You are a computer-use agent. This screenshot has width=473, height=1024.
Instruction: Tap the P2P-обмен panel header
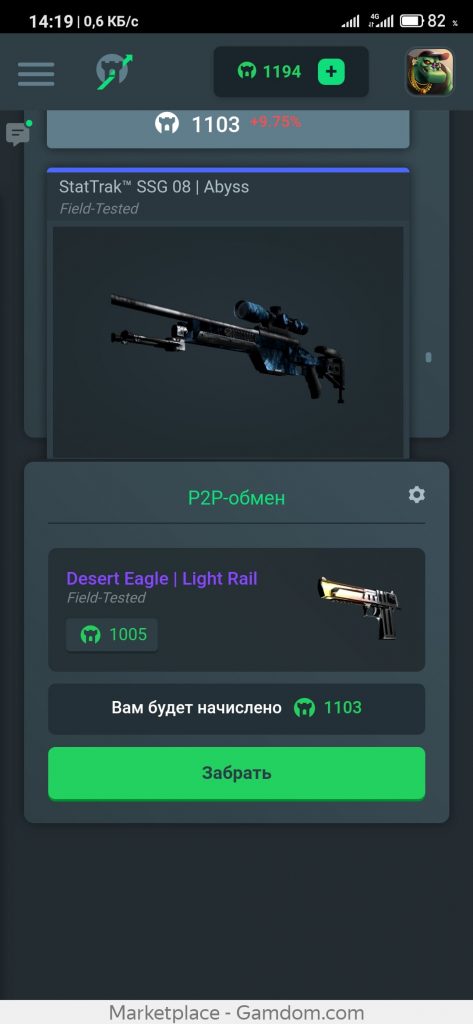[236, 498]
